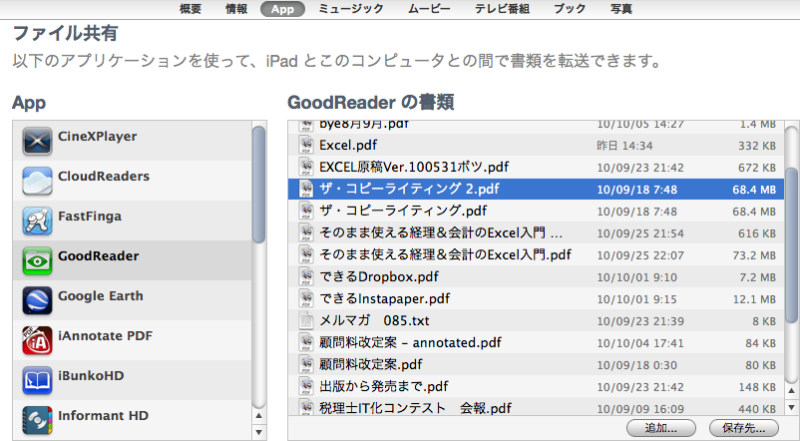The width and height of the screenshot is (800, 441).
Task: Select file name できるInstapaper.pdf
Action: (x=385, y=299)
